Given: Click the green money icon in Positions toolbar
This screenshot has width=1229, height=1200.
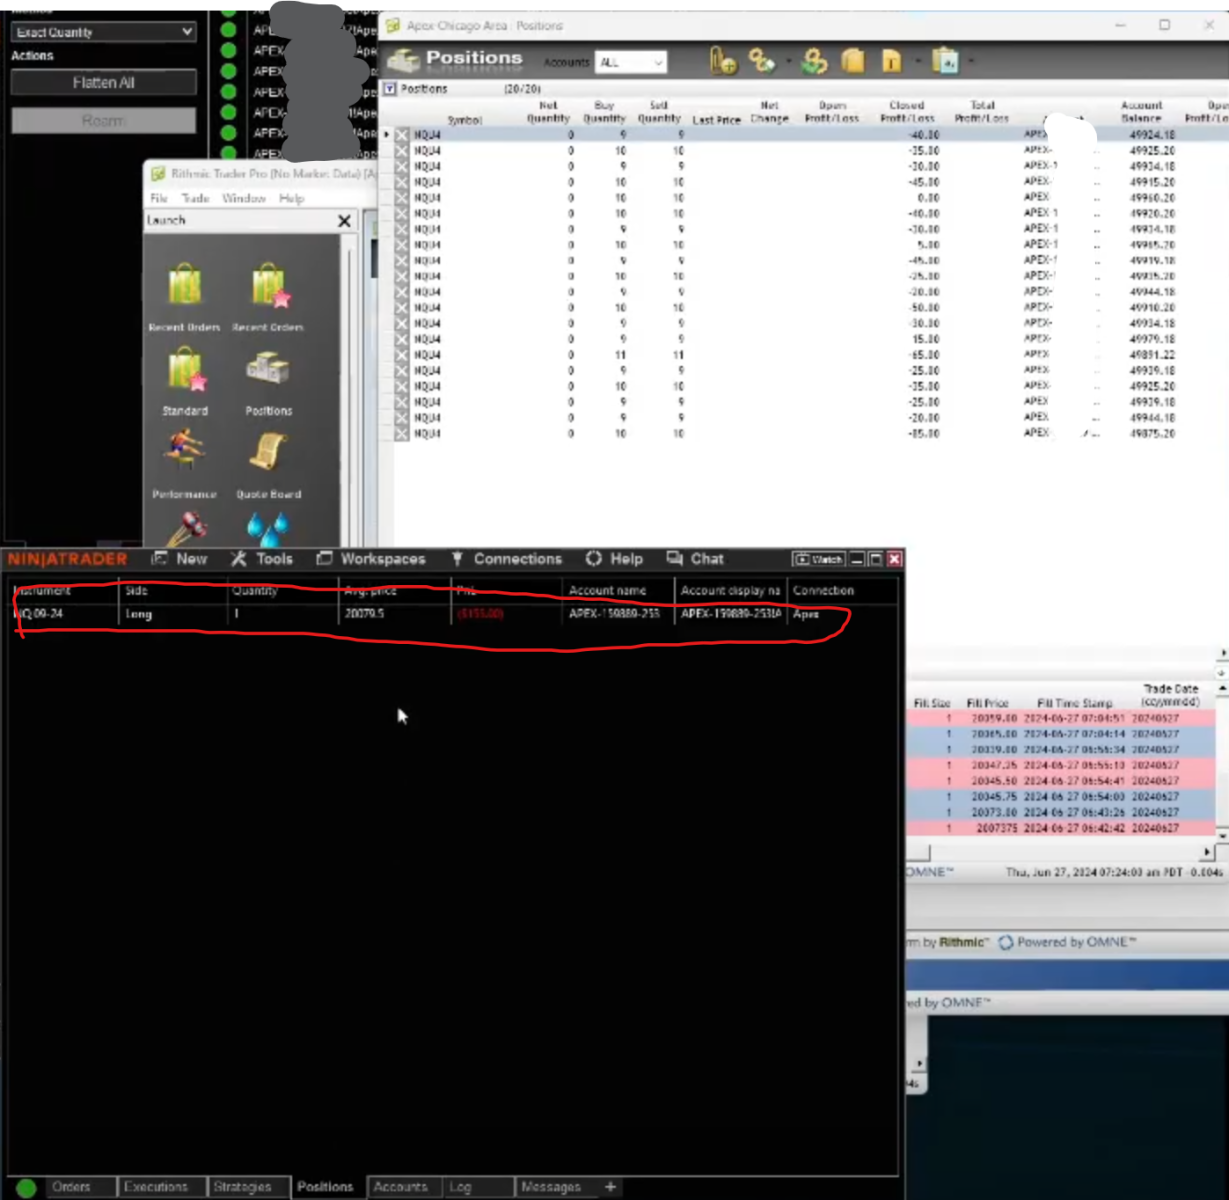Looking at the screenshot, I should pos(815,62).
